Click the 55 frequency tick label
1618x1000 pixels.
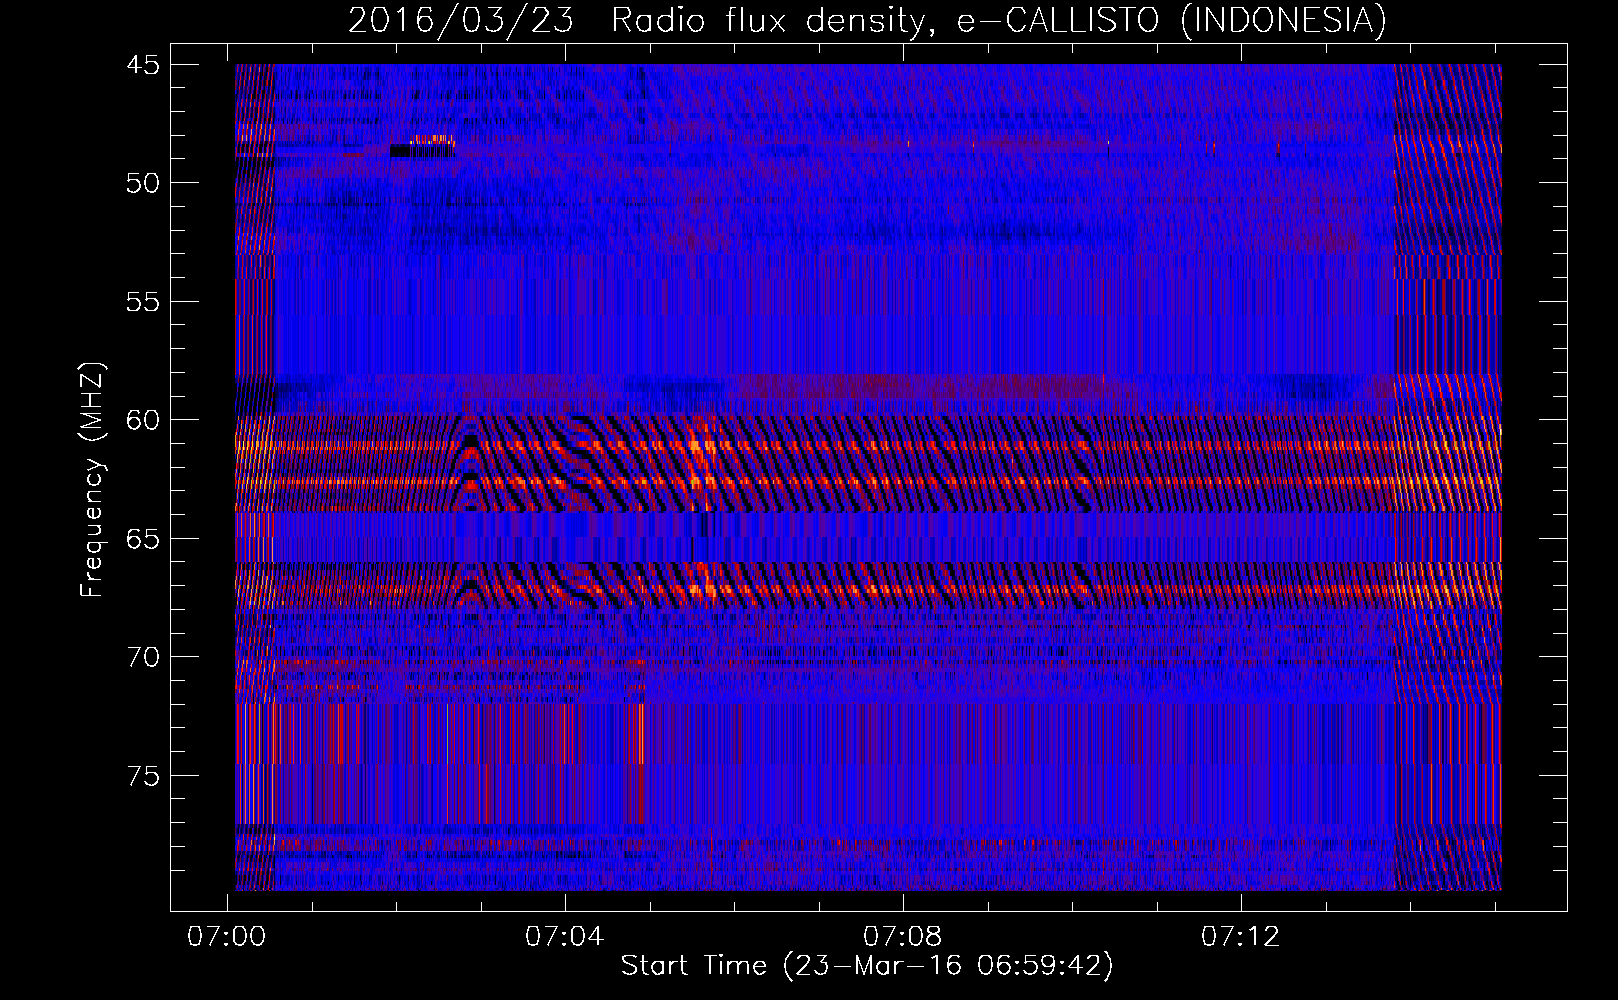[143, 302]
